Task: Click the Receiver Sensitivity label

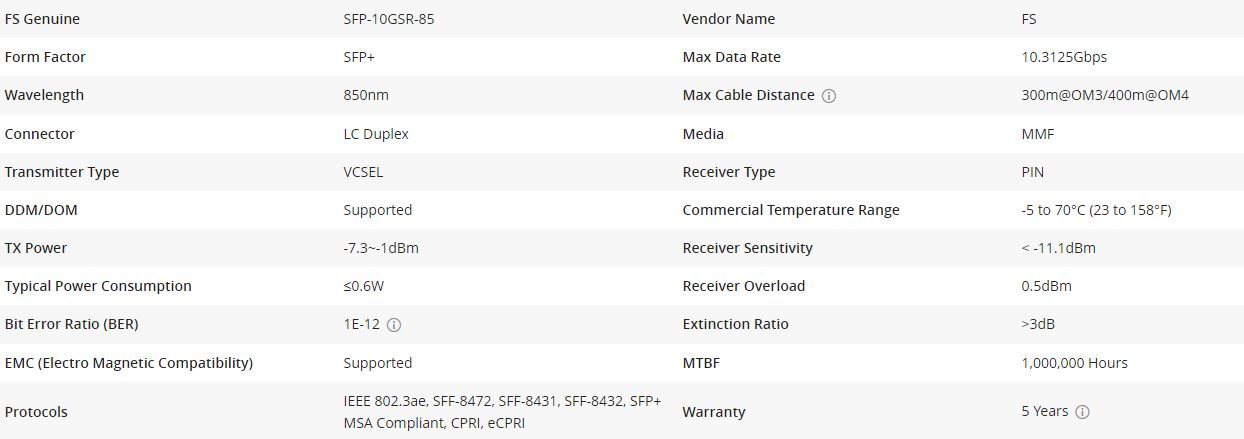Action: click(747, 248)
